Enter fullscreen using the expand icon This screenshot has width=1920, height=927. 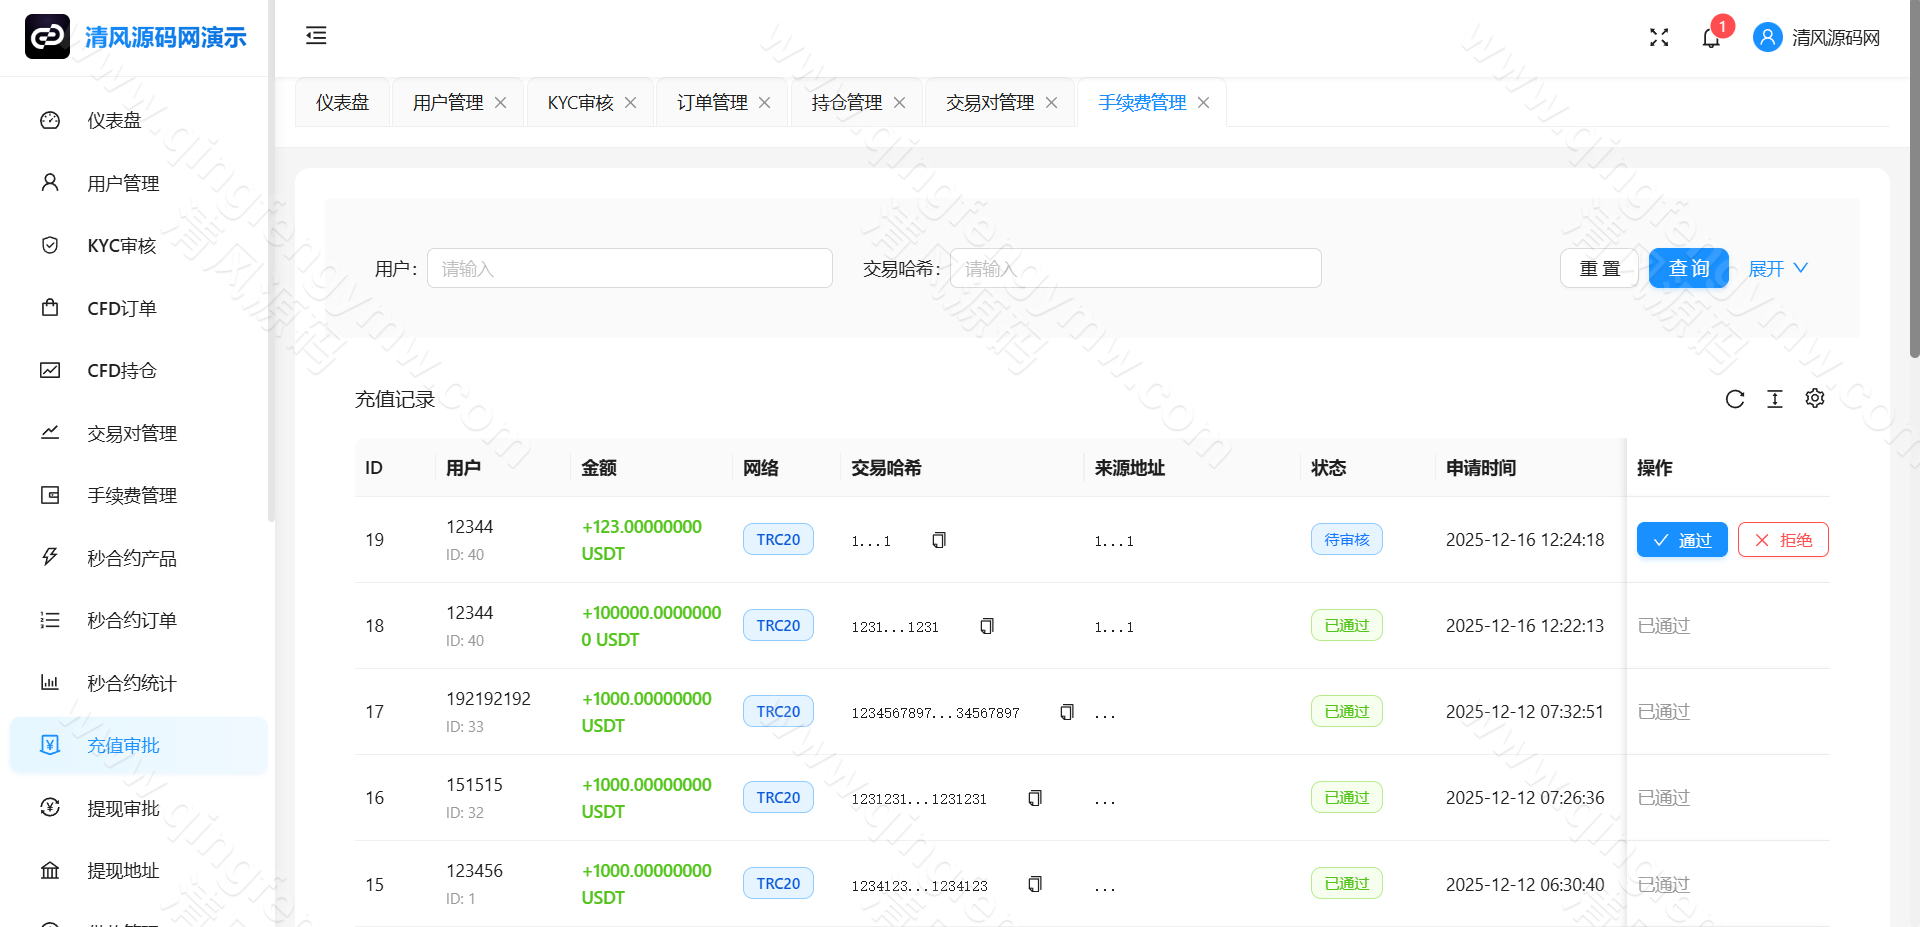pos(1659,37)
